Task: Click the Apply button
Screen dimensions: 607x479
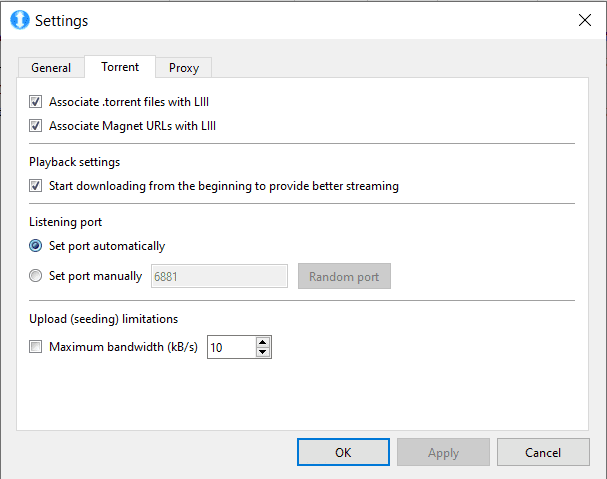Action: click(443, 452)
